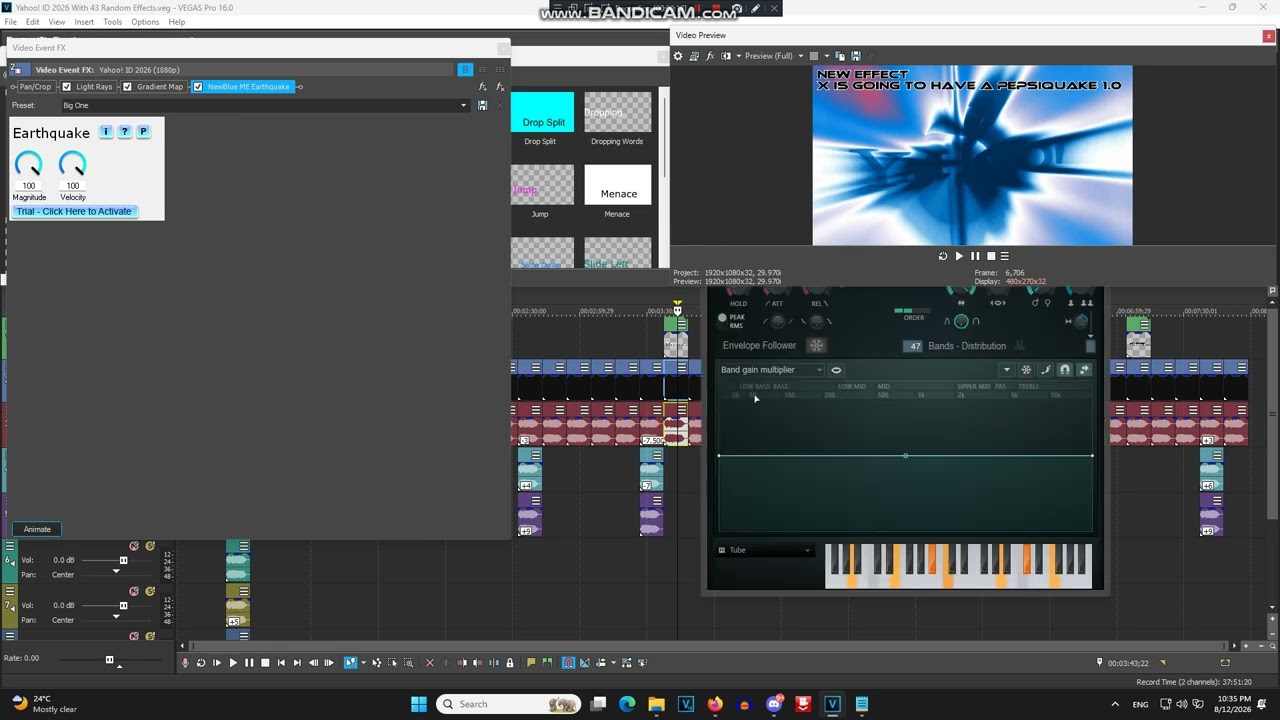The width and height of the screenshot is (1280, 720).
Task: Save the Earthquake preset with floppy icon
Action: (x=482, y=105)
